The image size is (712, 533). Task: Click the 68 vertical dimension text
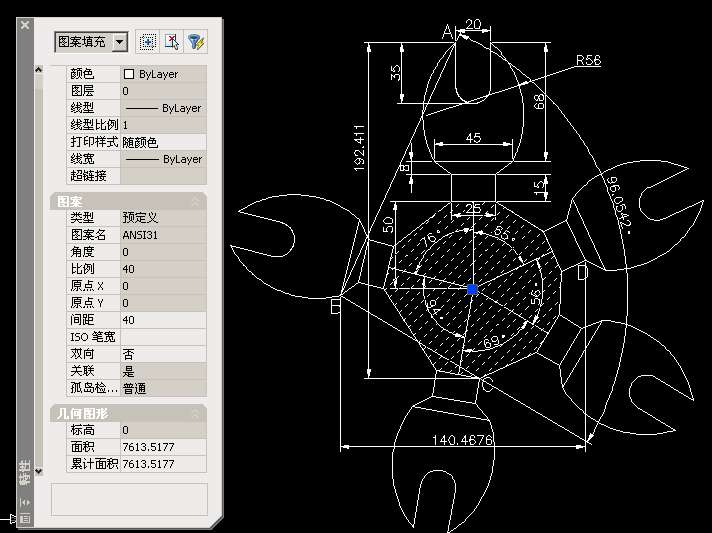(539, 102)
